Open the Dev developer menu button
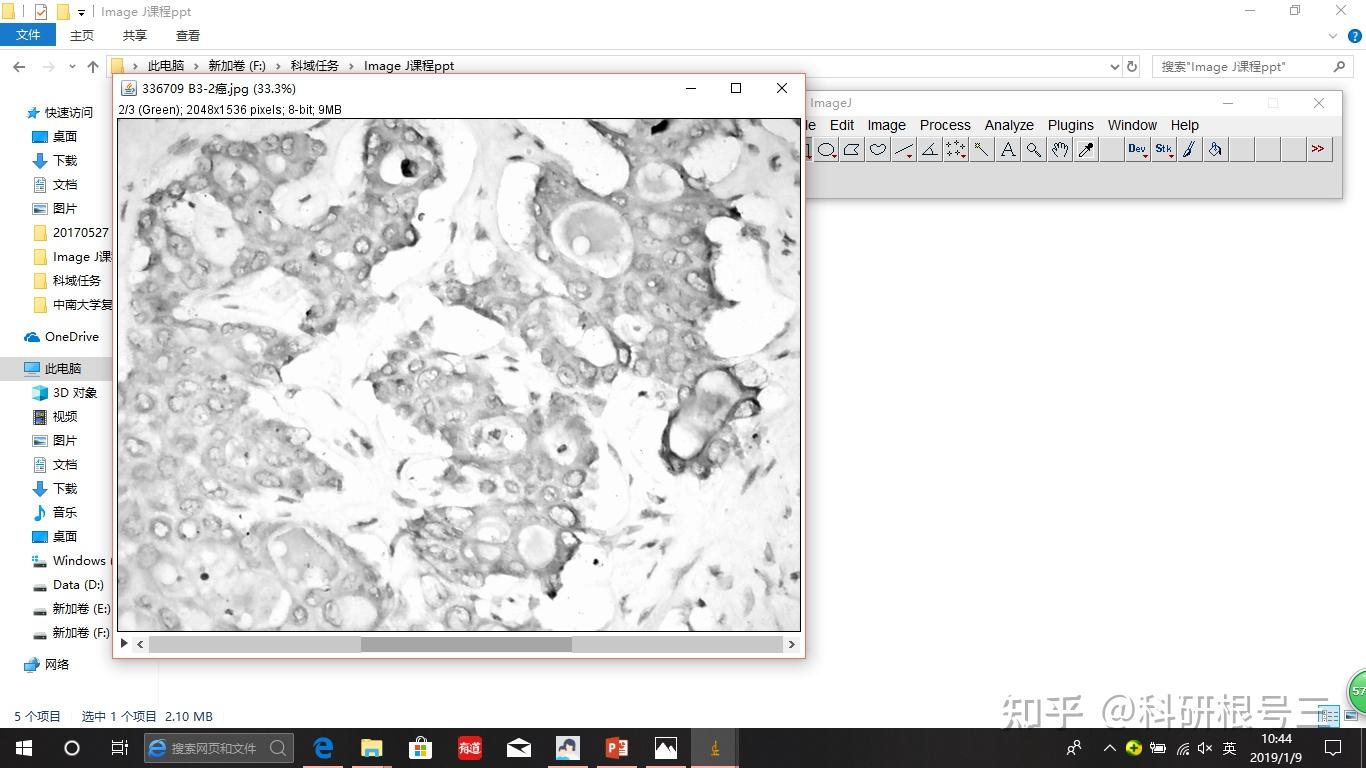1366x768 pixels. 1137,150
